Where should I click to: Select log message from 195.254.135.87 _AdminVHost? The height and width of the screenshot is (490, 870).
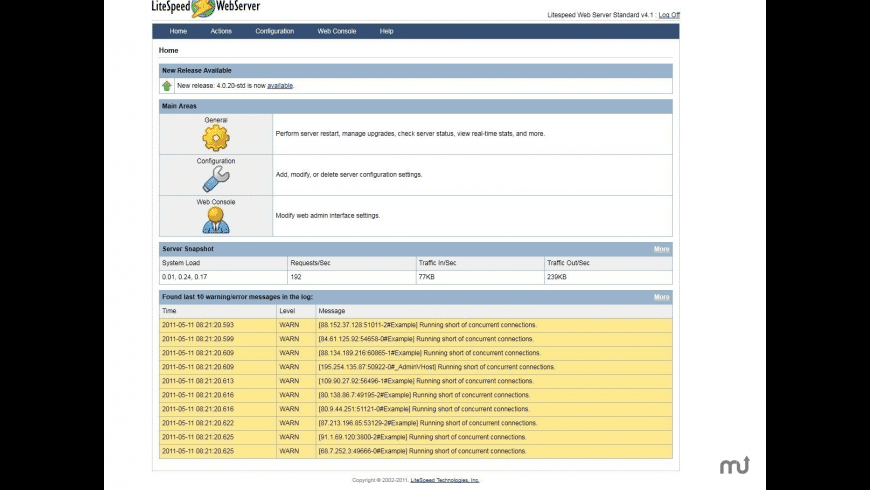pyautogui.click(x=437, y=367)
